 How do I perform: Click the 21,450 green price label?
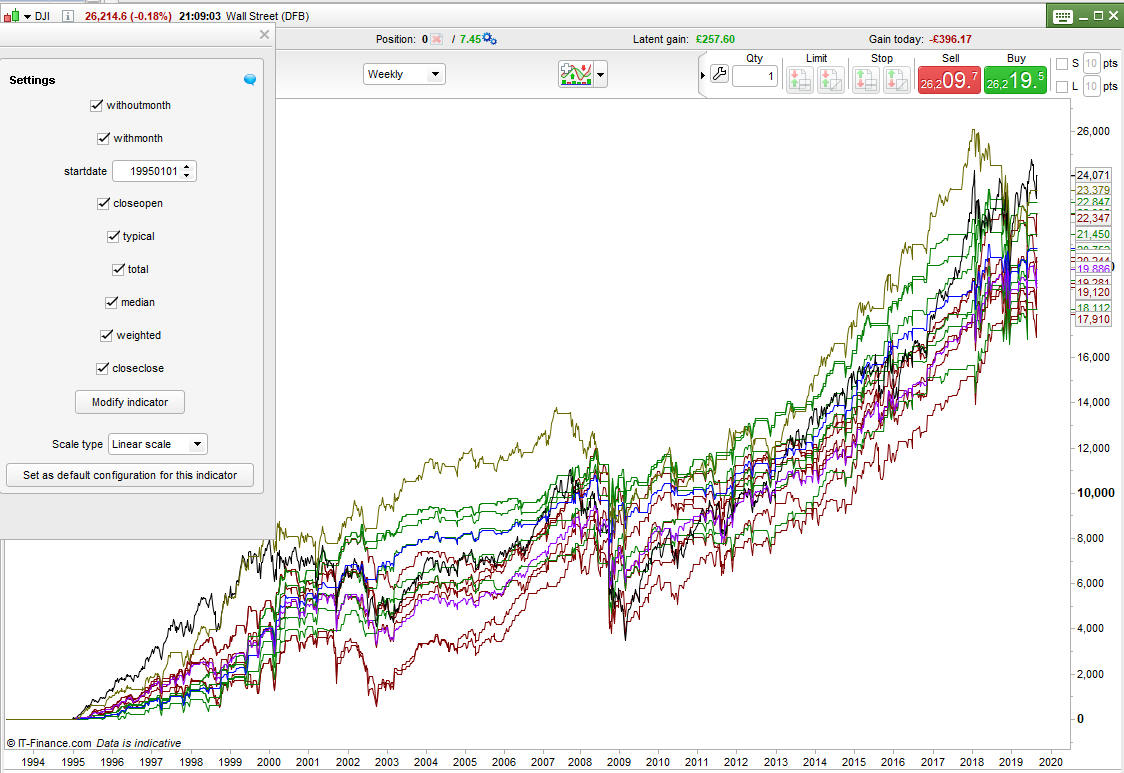click(1092, 234)
